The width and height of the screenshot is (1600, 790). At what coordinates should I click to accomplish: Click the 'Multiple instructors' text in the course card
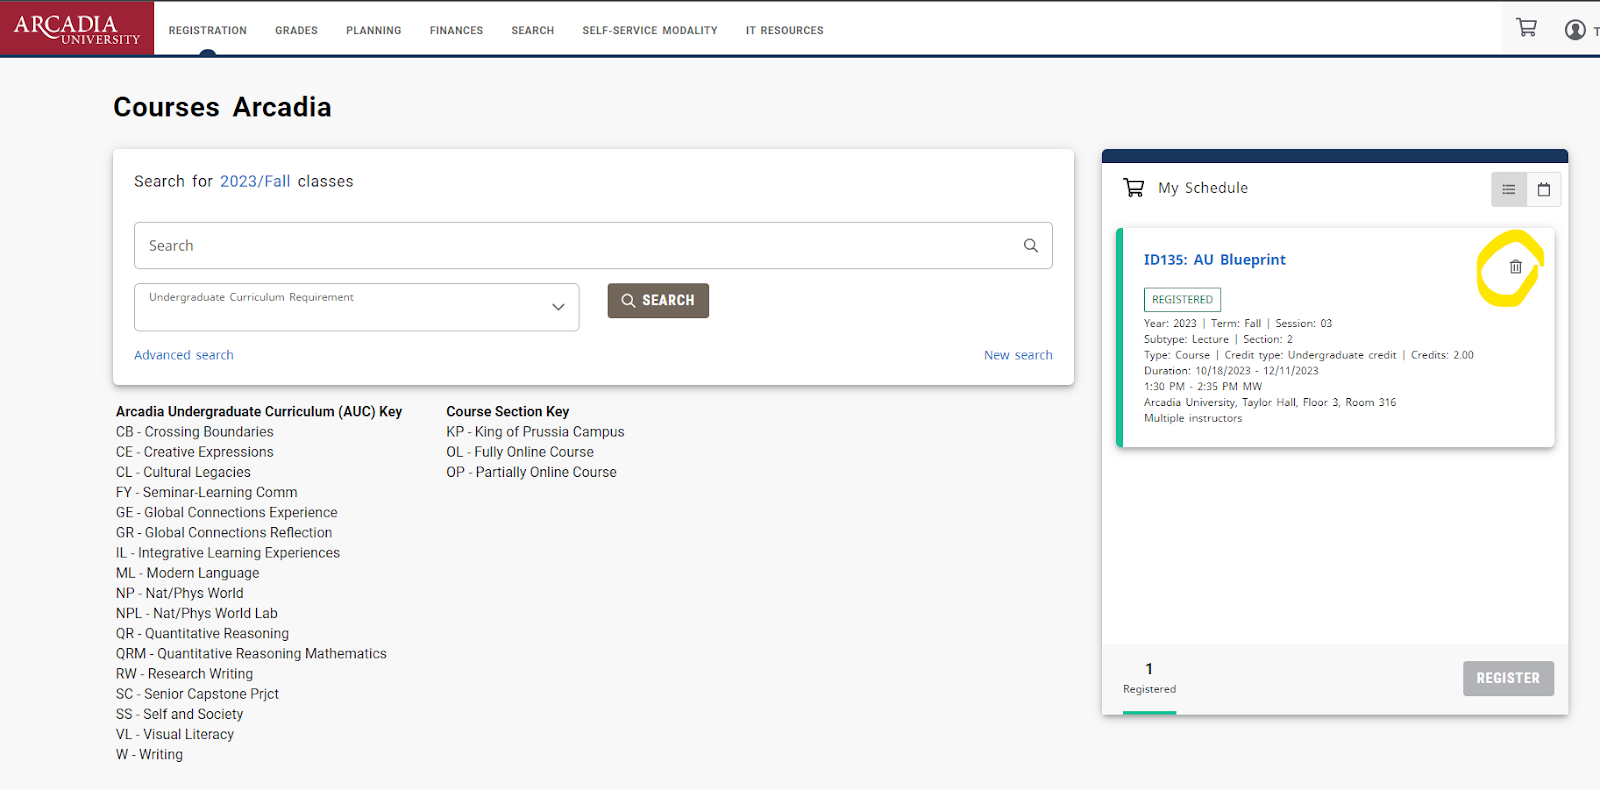point(1193,419)
